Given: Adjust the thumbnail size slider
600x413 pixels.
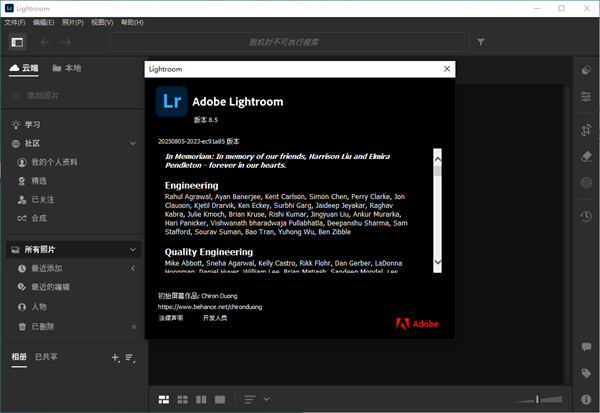Looking at the screenshot, I should [x=537, y=400].
